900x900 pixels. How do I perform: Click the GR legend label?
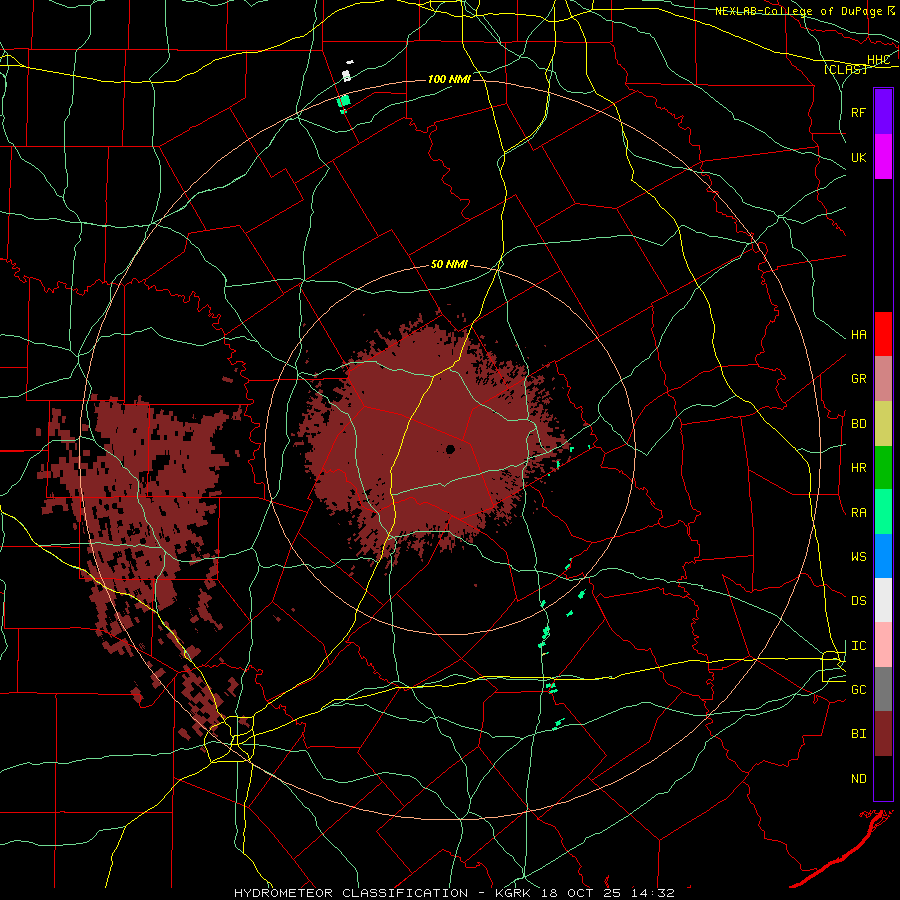[859, 379]
